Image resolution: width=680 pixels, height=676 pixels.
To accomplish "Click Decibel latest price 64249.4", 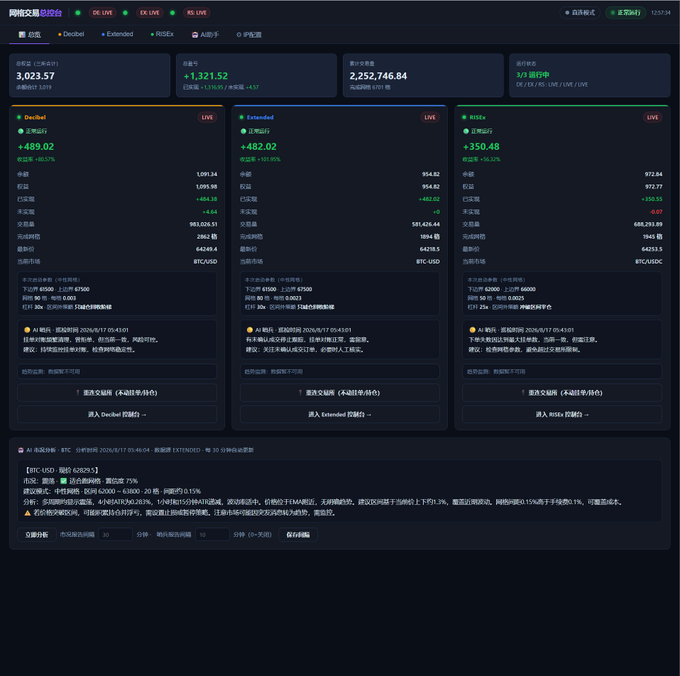I will pyautogui.click(x=206, y=249).
